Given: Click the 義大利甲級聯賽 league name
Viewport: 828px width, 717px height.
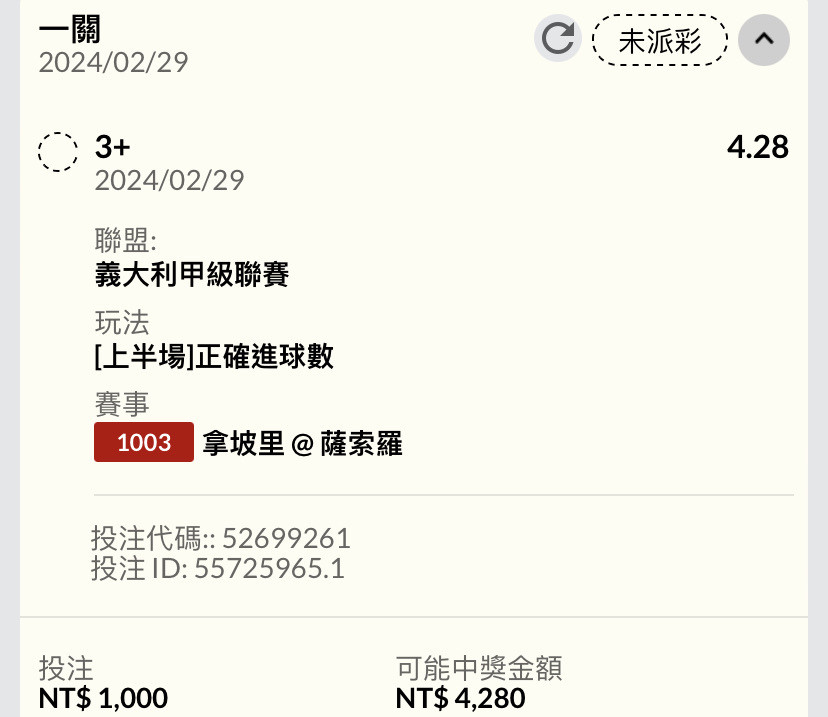Looking at the screenshot, I should click(192, 275).
